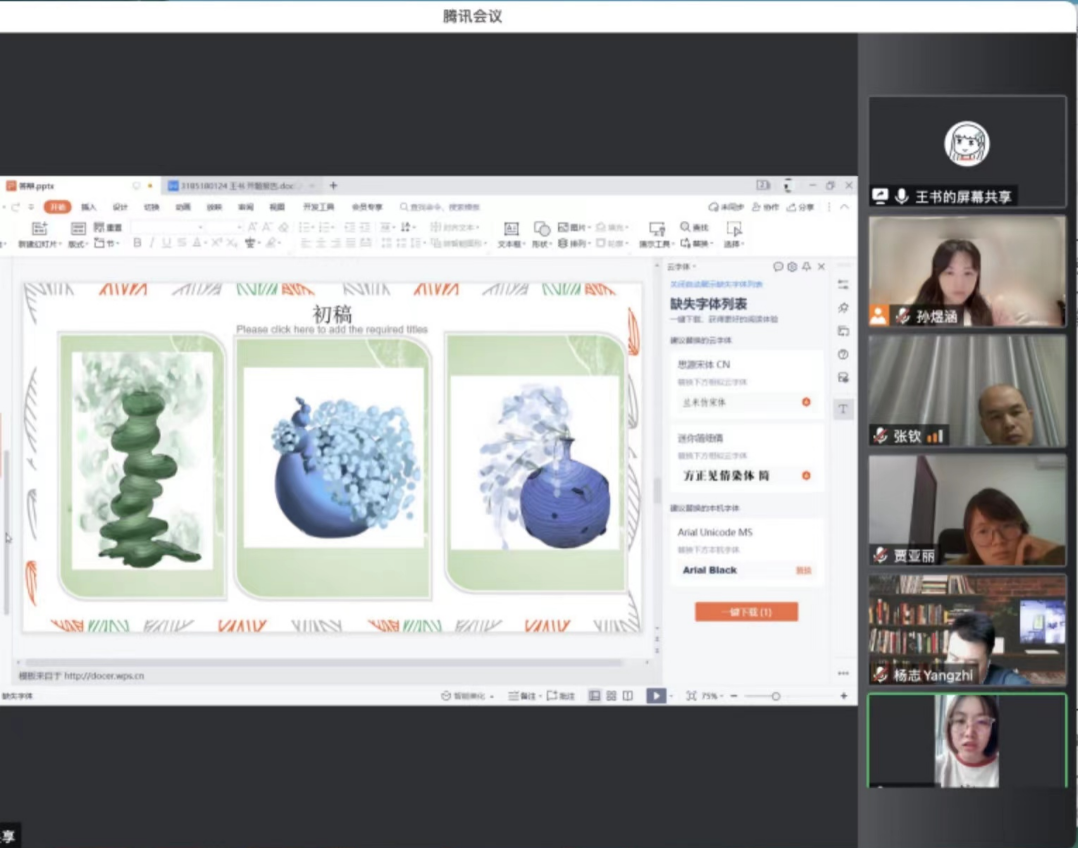Open the font (T) sidebar panel icon
1080x849 pixels.
[843, 408]
